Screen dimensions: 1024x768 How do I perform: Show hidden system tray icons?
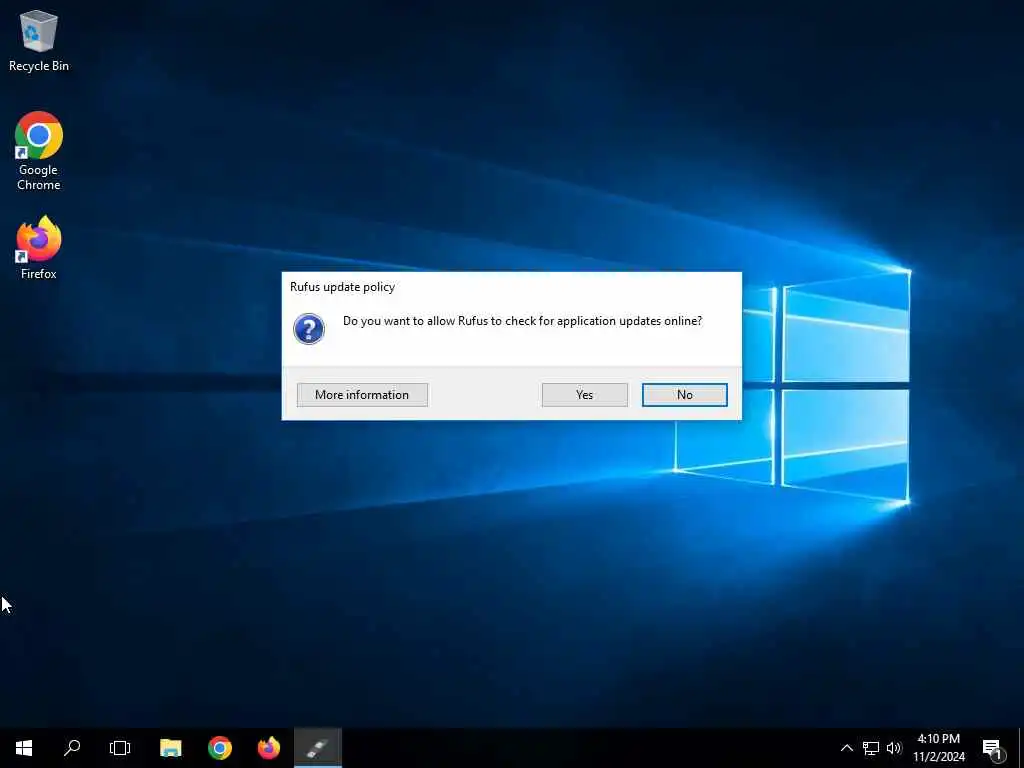(846, 748)
